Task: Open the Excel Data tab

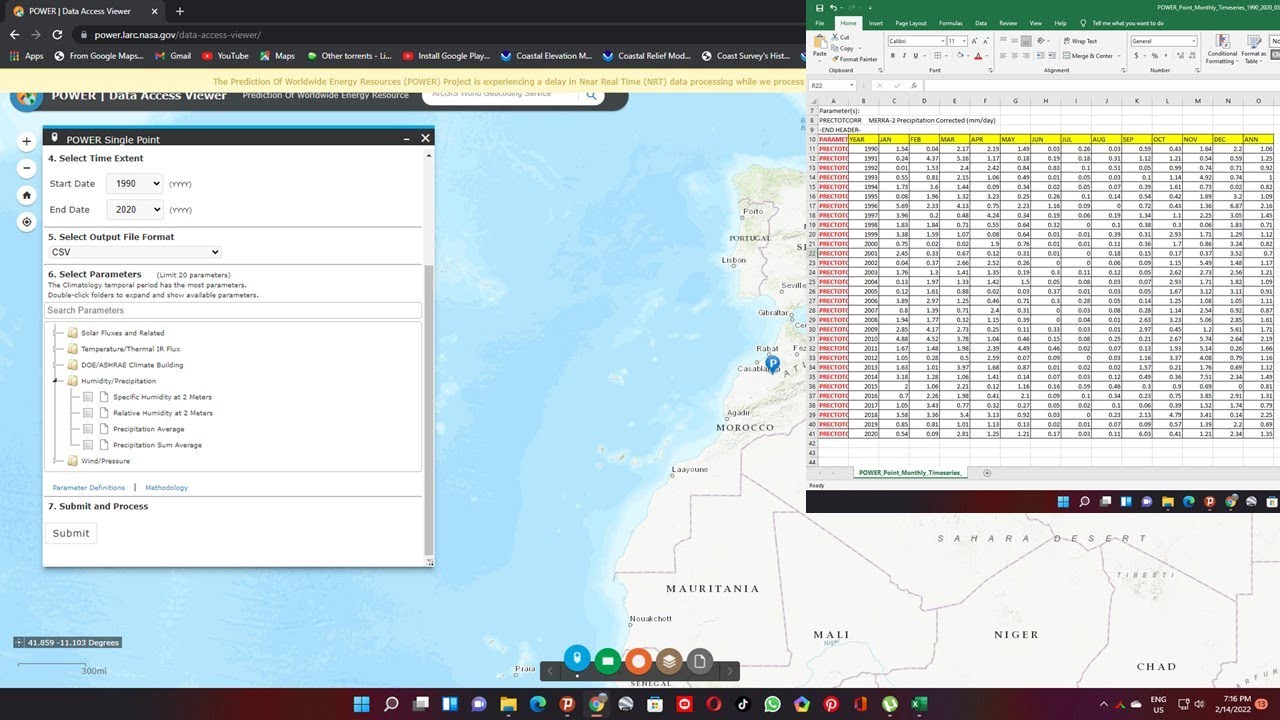Action: tap(981, 23)
